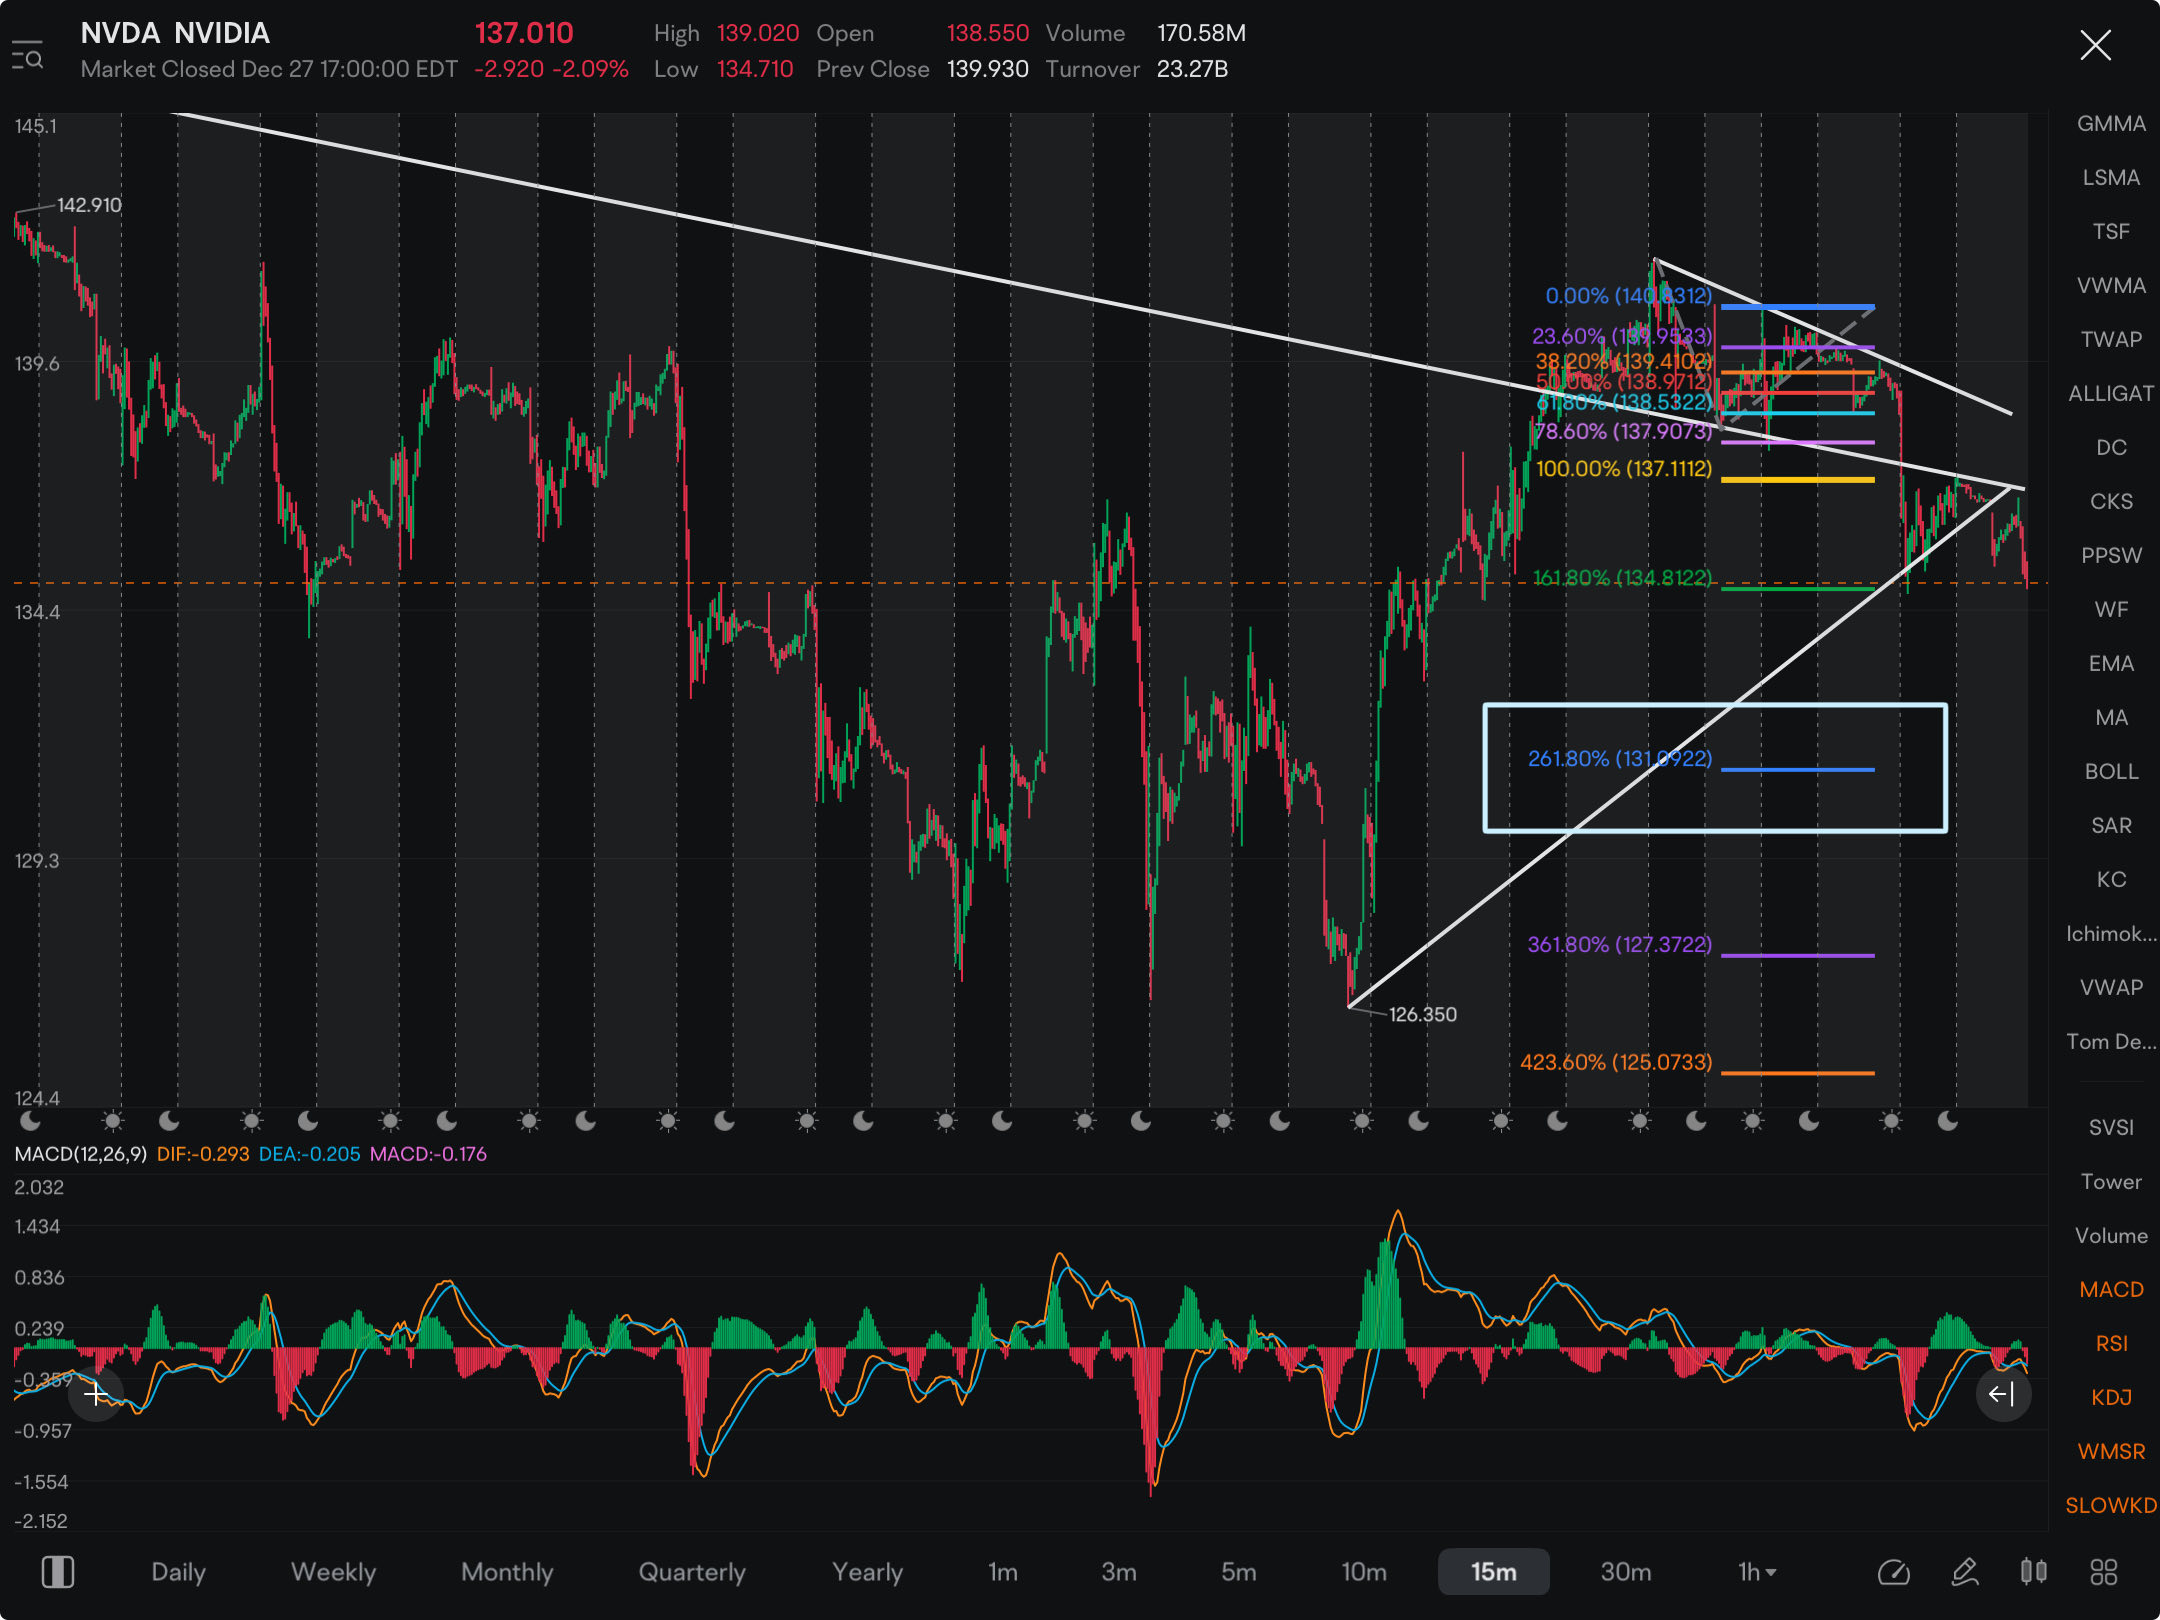
Task: Enable the PPSW indicator
Action: (2111, 555)
